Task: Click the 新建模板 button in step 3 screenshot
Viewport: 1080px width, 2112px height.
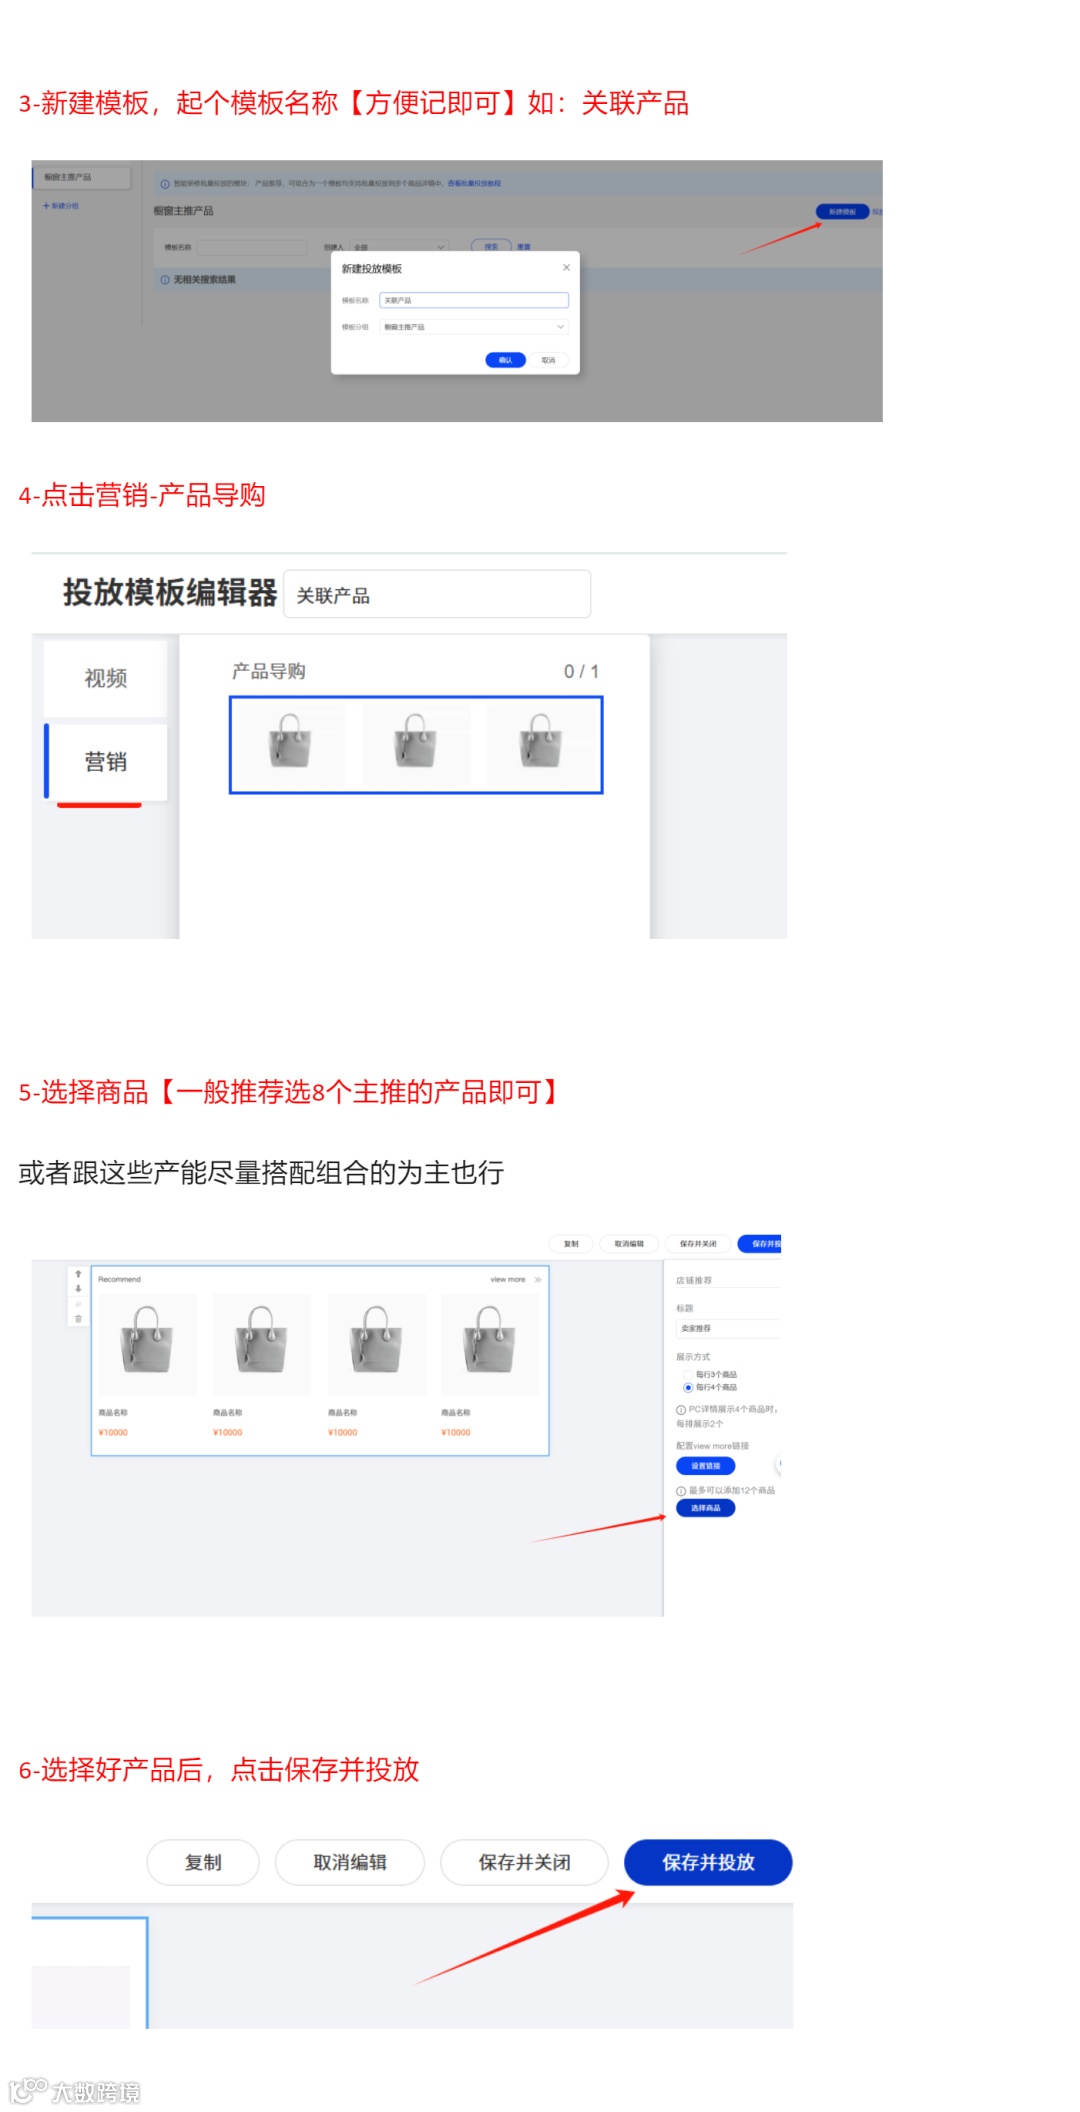Action: click(842, 212)
